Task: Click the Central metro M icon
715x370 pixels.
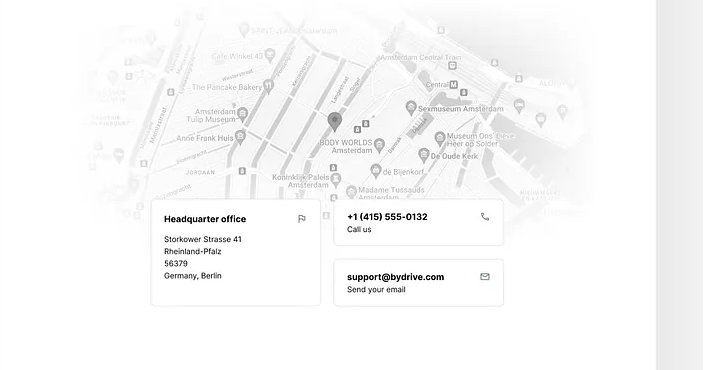Action: pyautogui.click(x=453, y=84)
